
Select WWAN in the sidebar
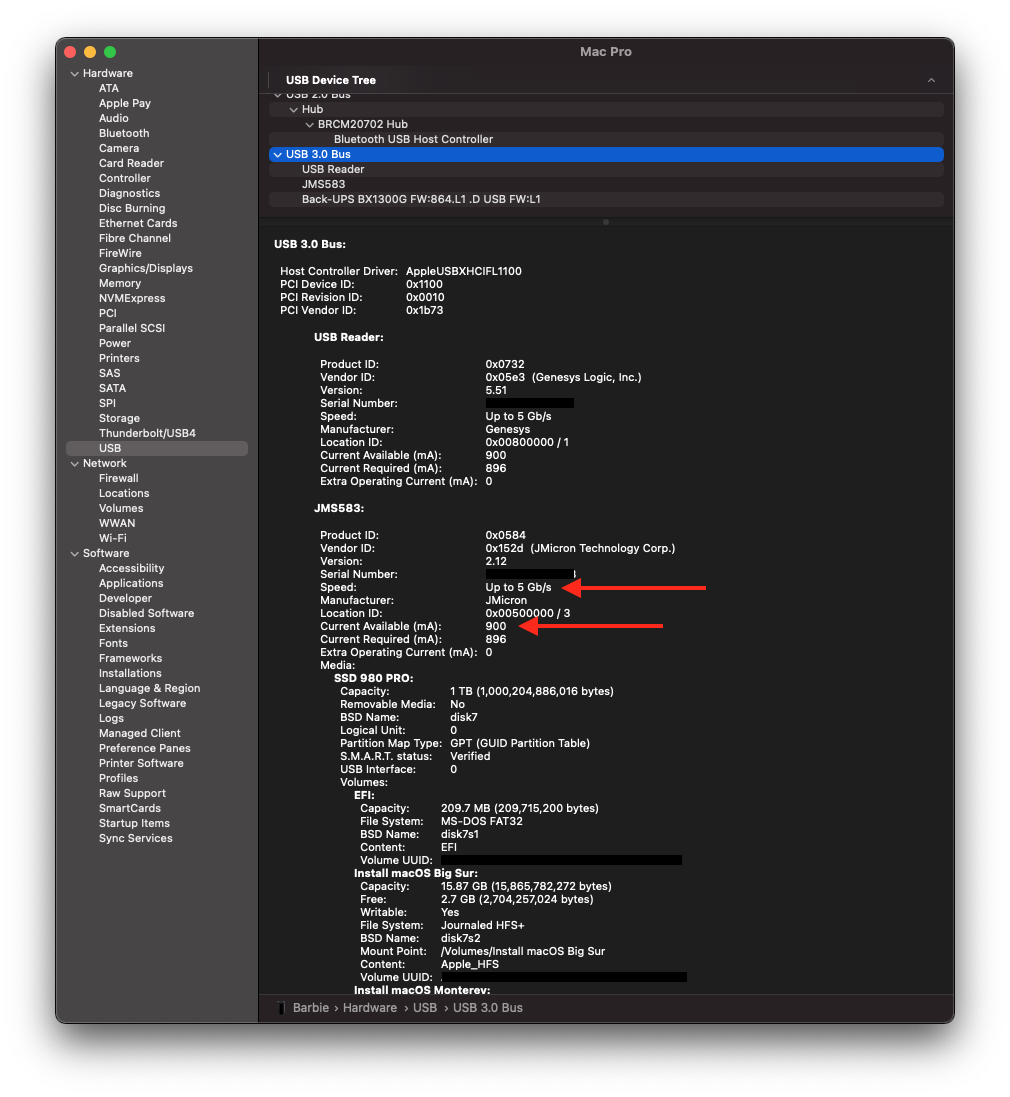coord(117,524)
